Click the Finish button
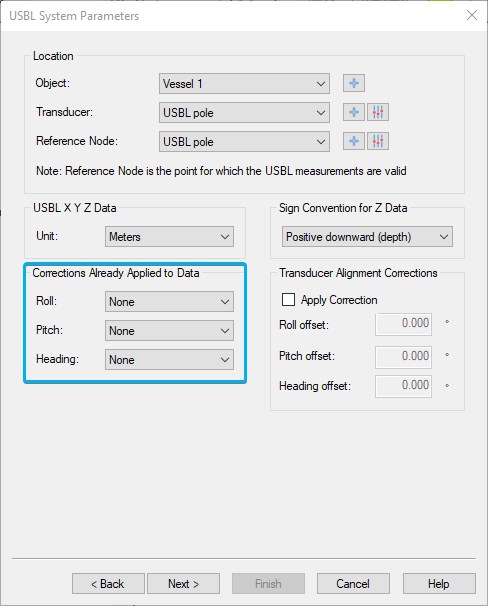The image size is (488, 606). (268, 584)
